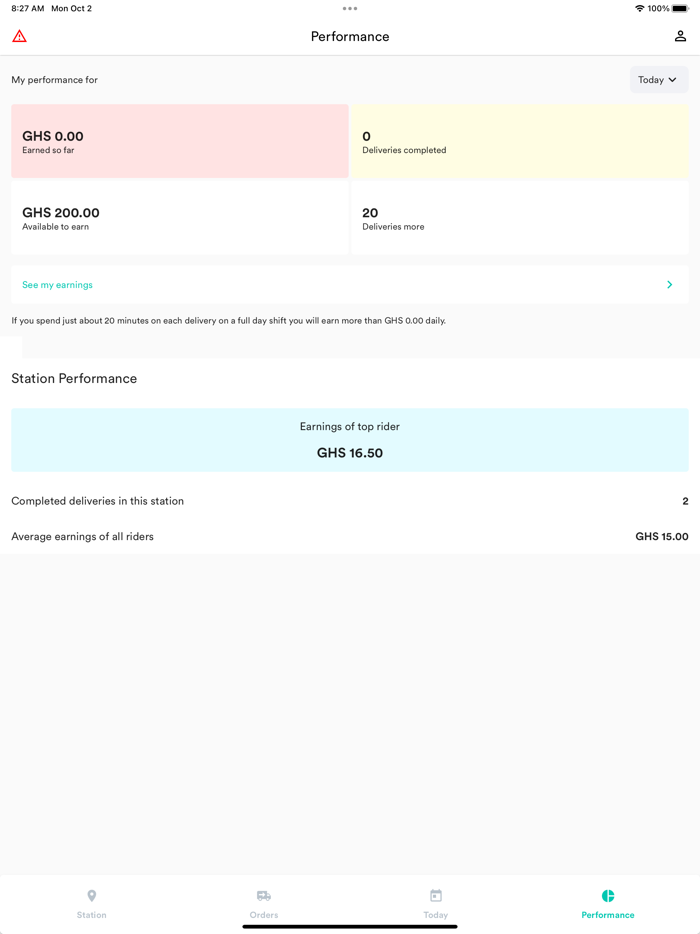Tap the Wi-Fi icon in status bar

click(639, 8)
